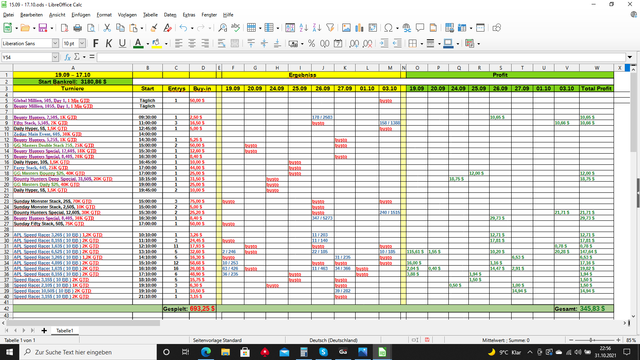640x360 pixels.
Task: Open the Datei menu
Action: pyautogui.click(x=8, y=15)
